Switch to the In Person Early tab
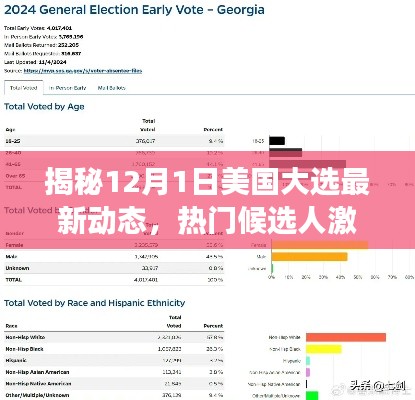Viewport: 415px width, 400px height. click(67, 88)
